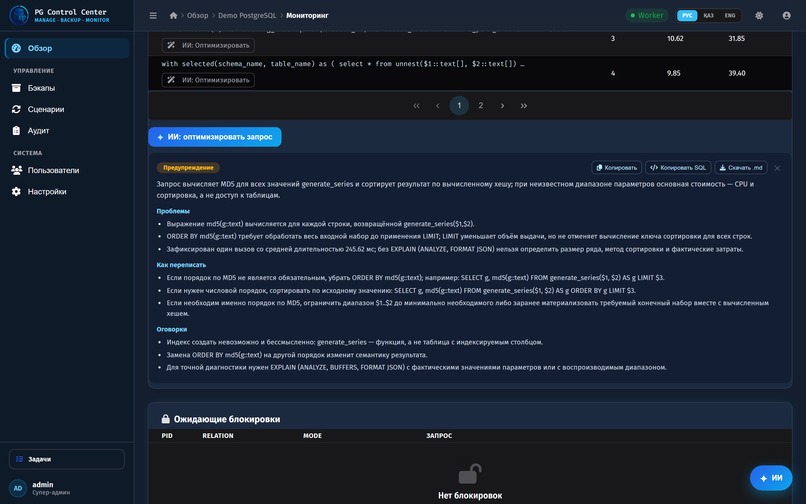The height and width of the screenshot is (504, 806).
Task: Click the with selected(schema_name query text
Action: [343, 64]
